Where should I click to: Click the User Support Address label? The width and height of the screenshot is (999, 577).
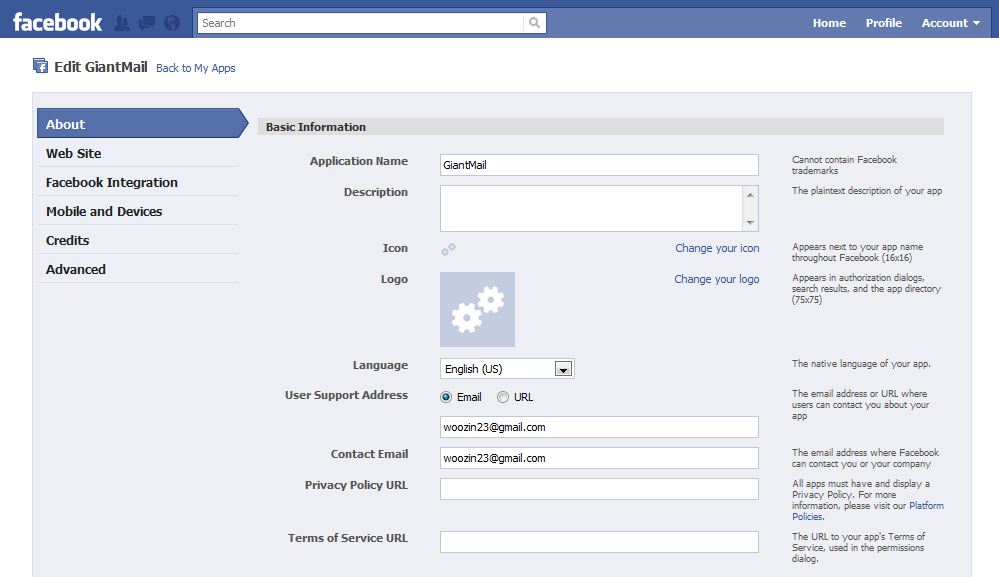pos(346,395)
